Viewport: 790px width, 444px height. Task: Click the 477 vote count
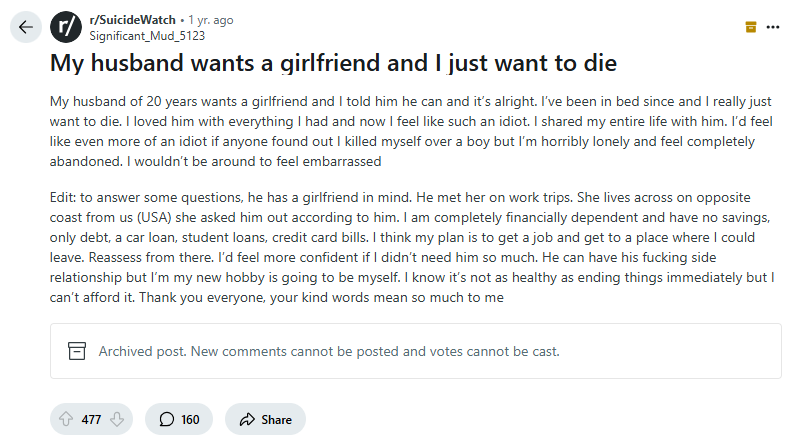point(91,419)
